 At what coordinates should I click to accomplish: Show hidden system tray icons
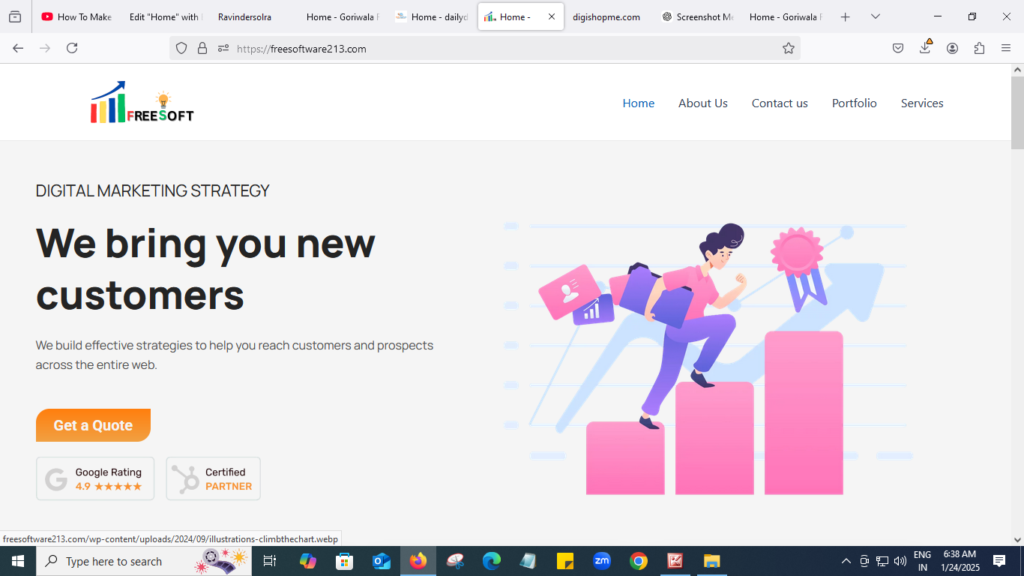click(846, 561)
